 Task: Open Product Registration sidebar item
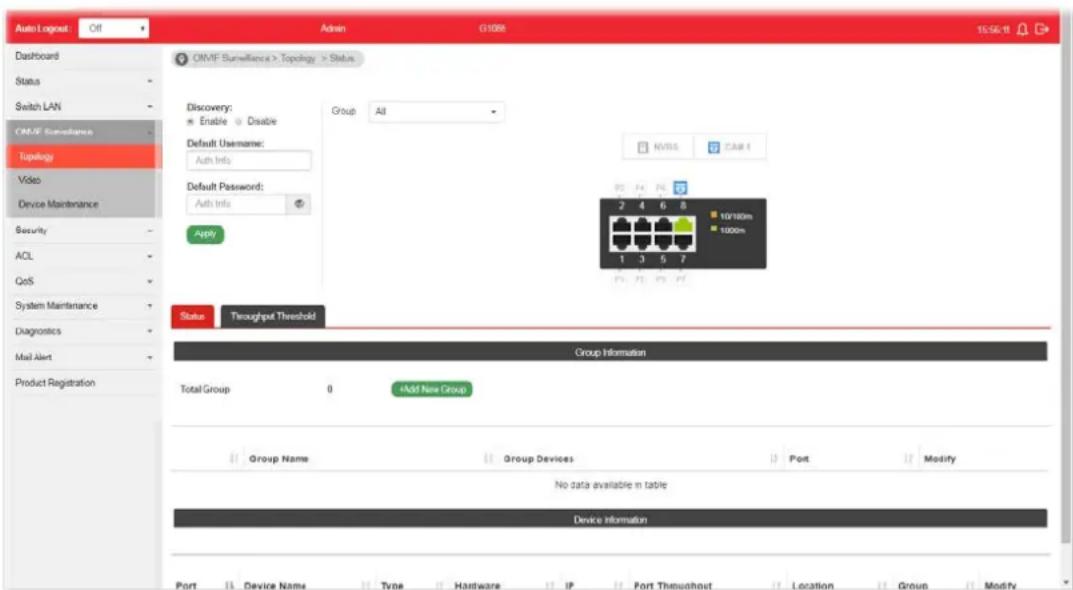tap(82, 383)
